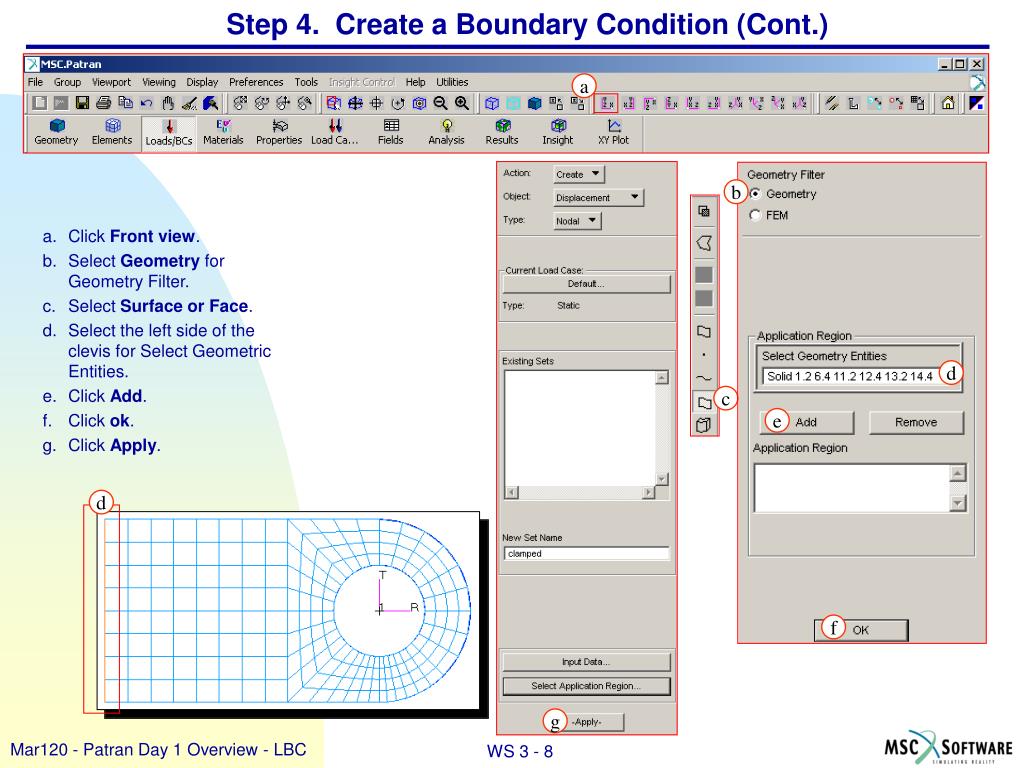Image resolution: width=1024 pixels, height=768 pixels.
Task: Select the wireframe display cube icon
Action: 492,103
